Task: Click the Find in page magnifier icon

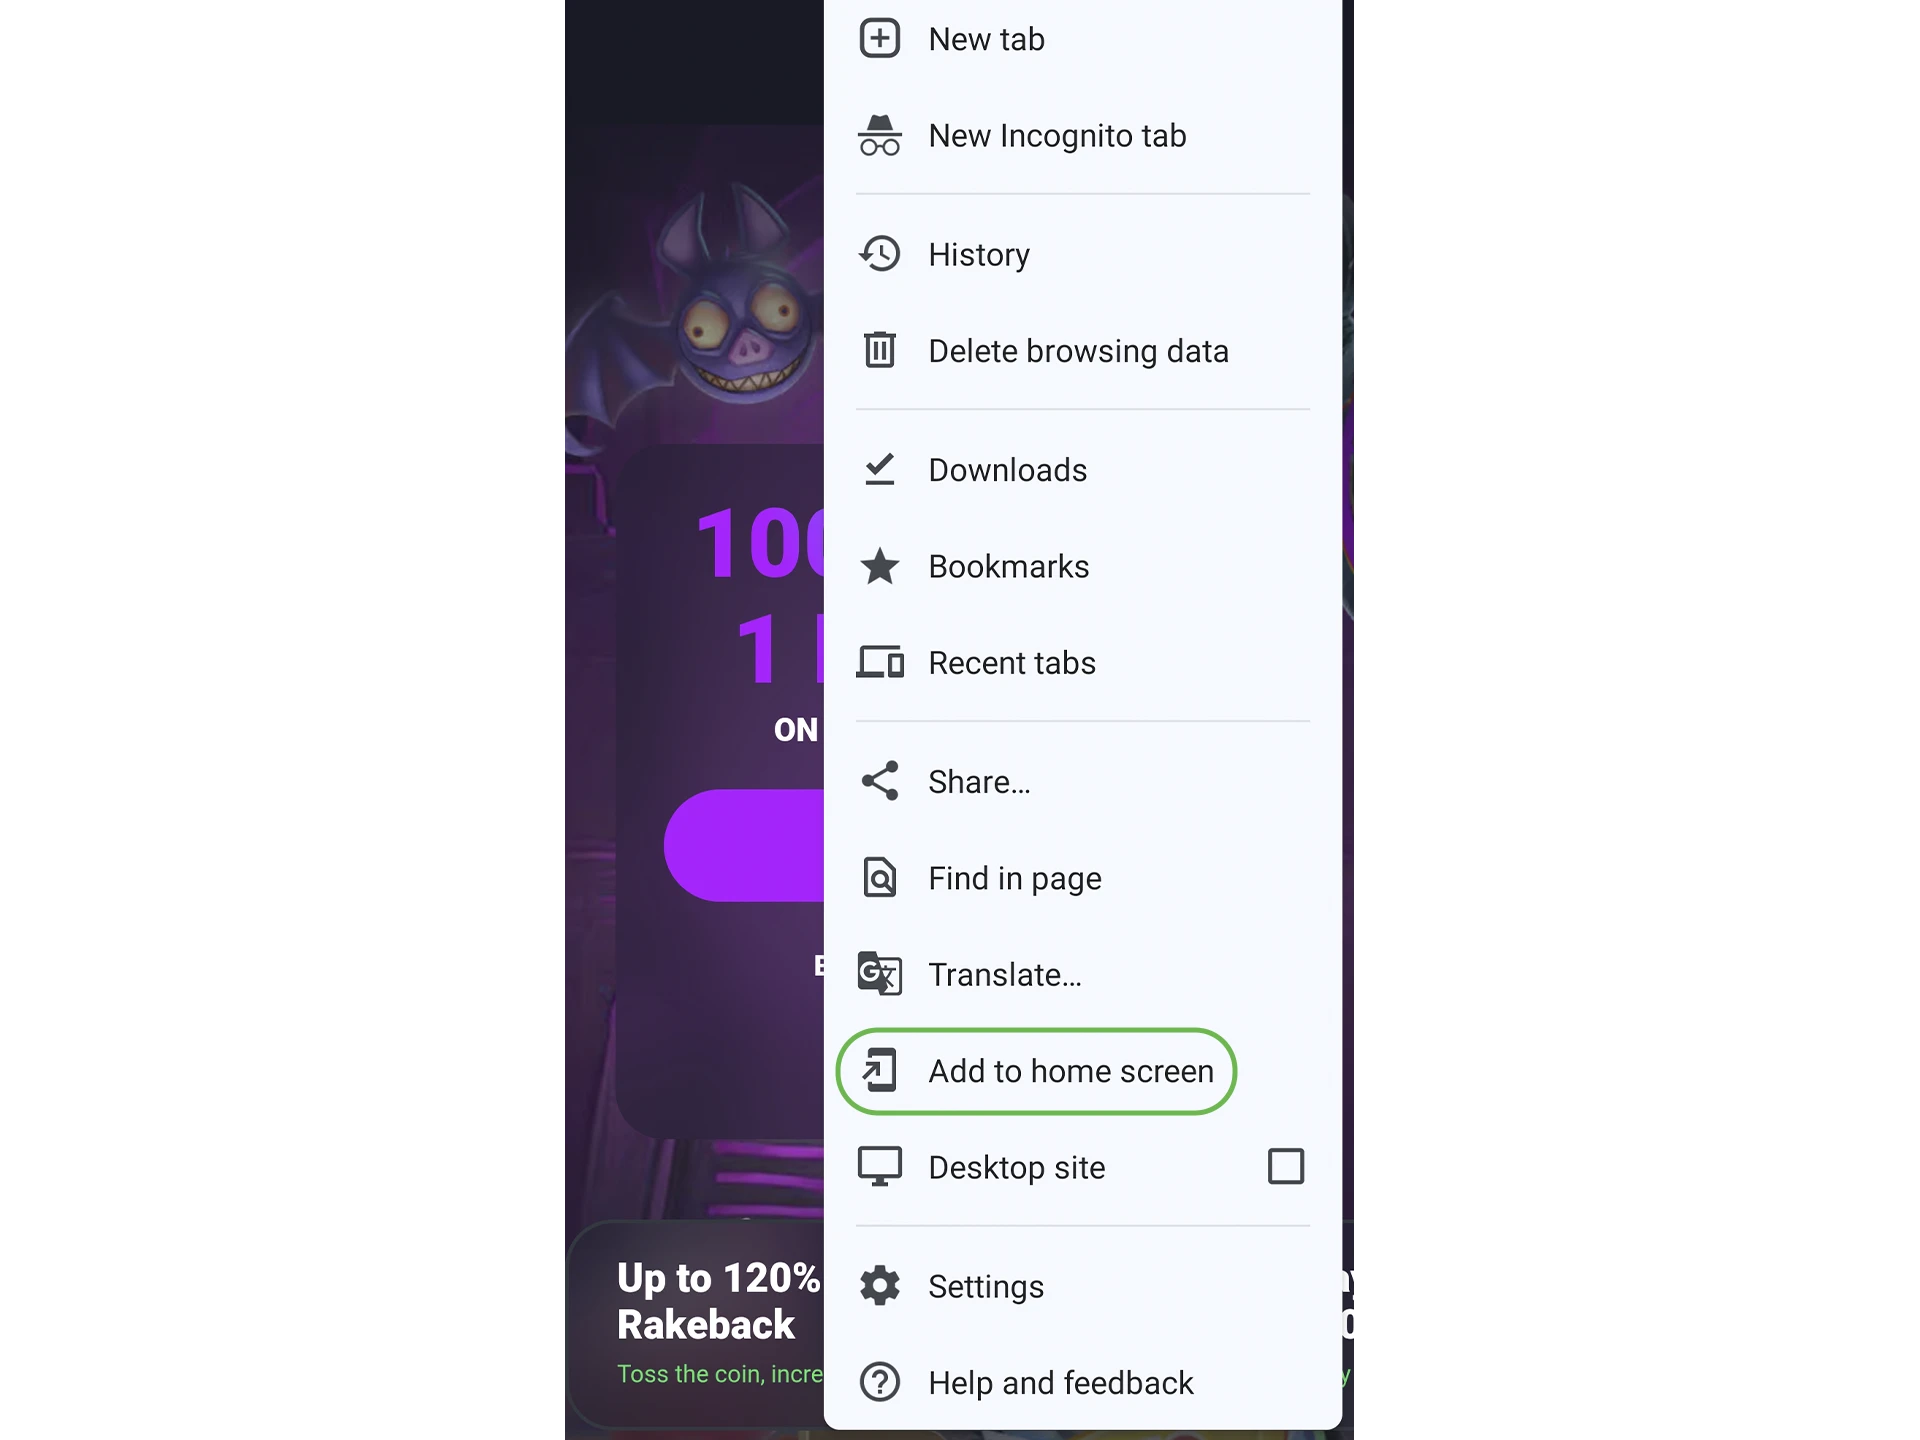Action: click(x=880, y=877)
